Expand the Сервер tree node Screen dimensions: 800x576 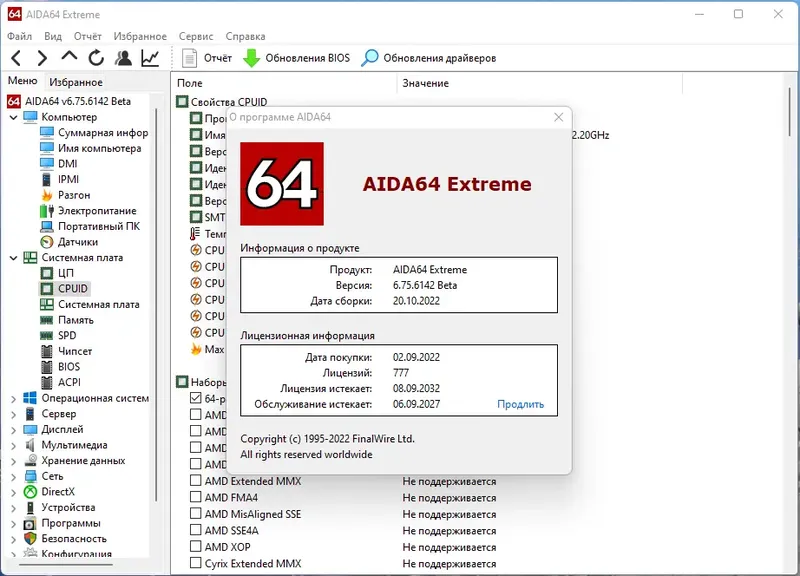click(x=14, y=414)
